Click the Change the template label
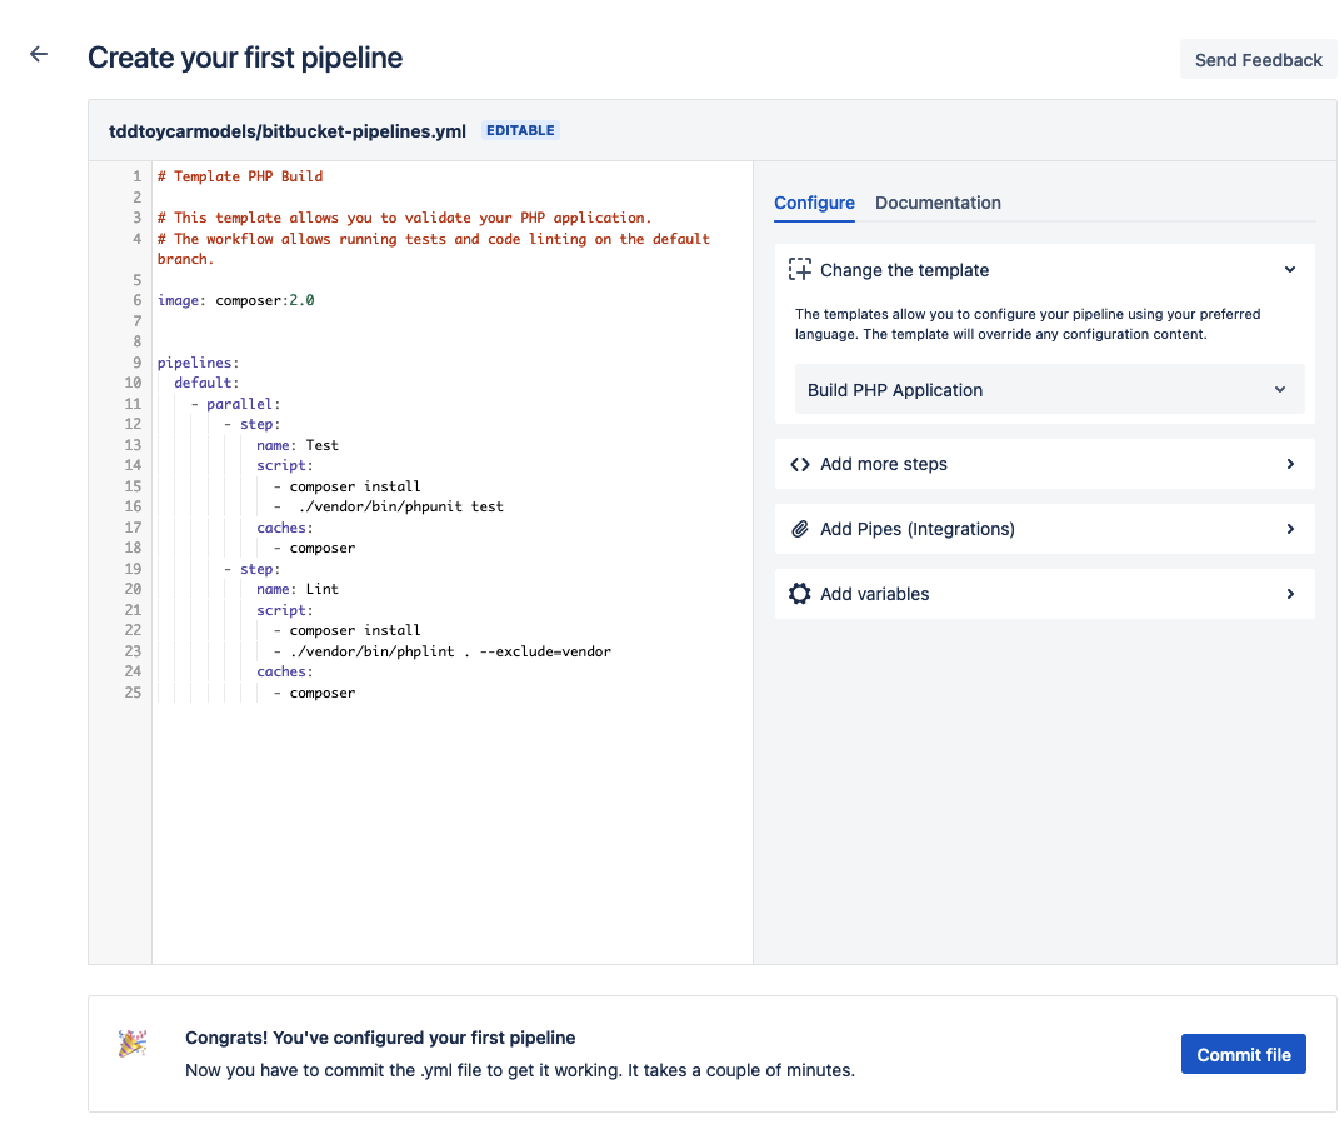 tap(904, 270)
